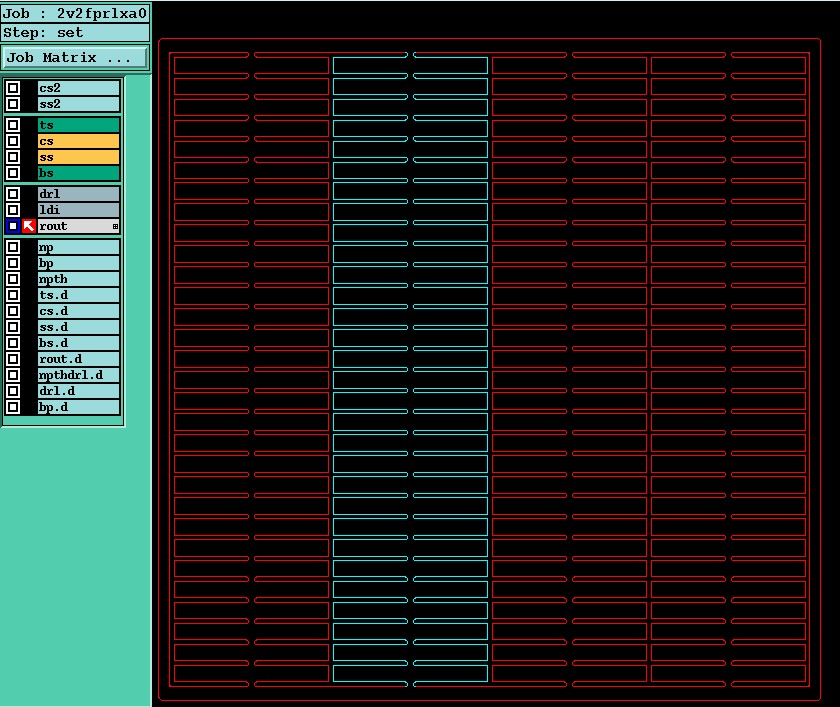Select the bp.d layer name
840x707 pixels.
[79, 407]
